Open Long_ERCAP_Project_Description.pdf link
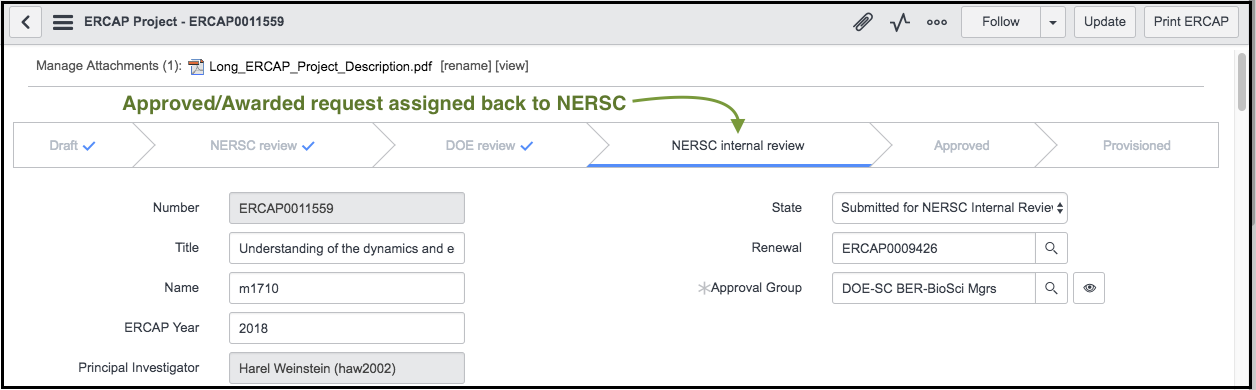1256x390 pixels. click(x=320, y=67)
